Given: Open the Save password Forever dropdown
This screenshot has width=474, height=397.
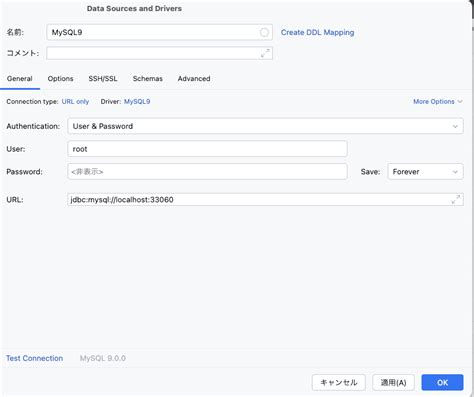Looking at the screenshot, I should click(425, 172).
